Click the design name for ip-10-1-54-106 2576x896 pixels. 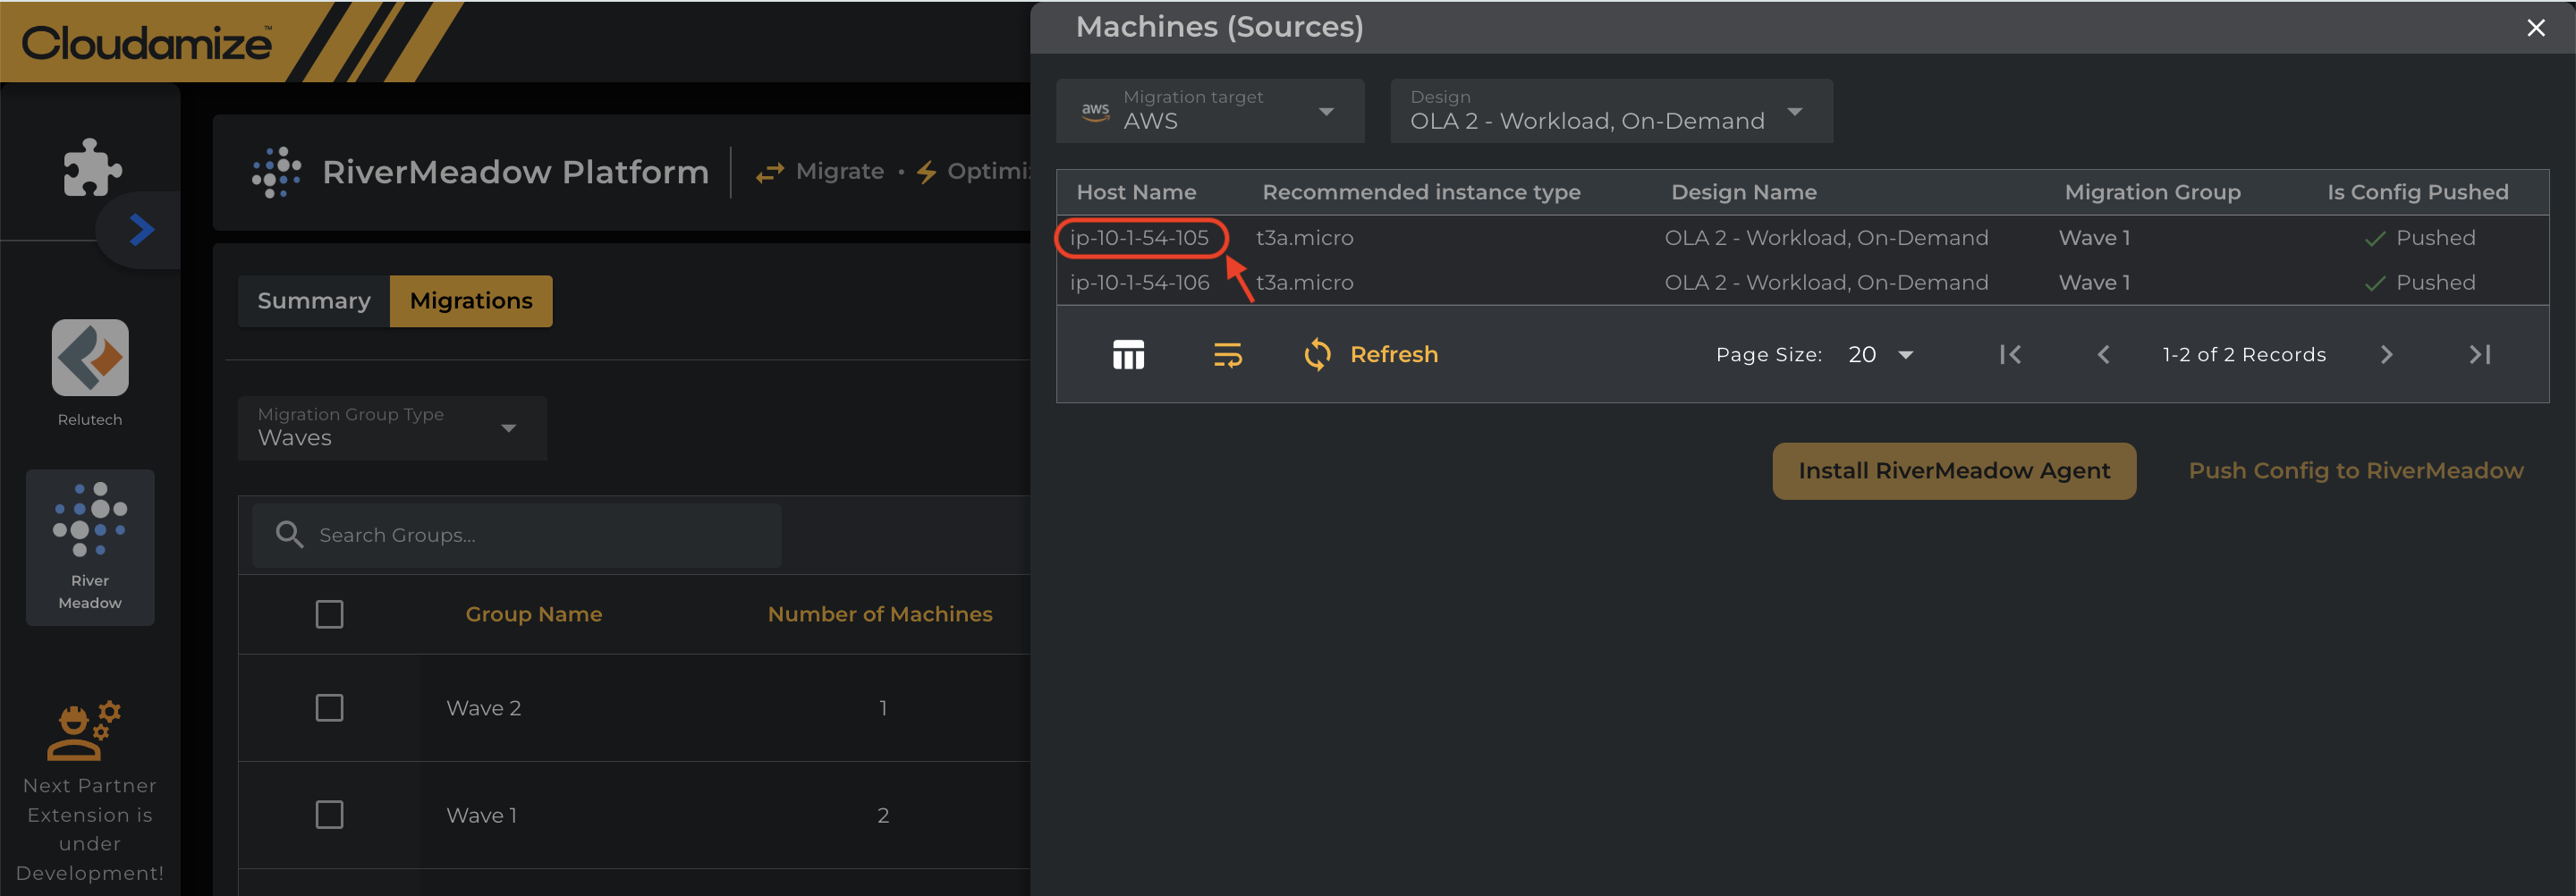coord(1826,283)
